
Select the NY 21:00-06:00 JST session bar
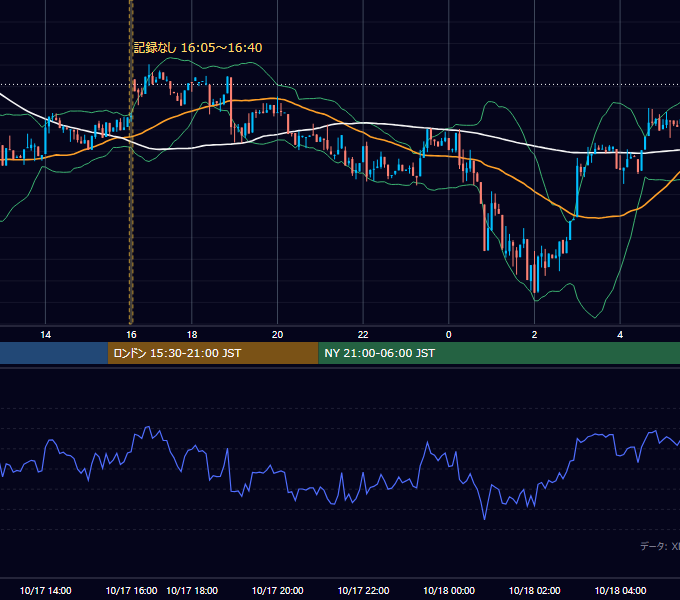click(499, 353)
